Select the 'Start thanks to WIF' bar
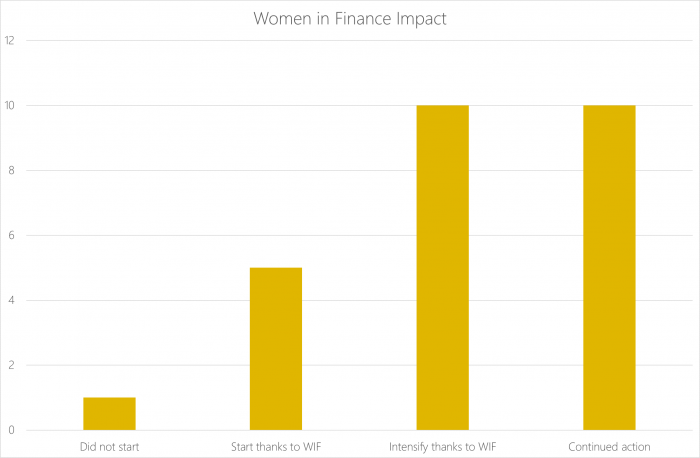 (276, 349)
